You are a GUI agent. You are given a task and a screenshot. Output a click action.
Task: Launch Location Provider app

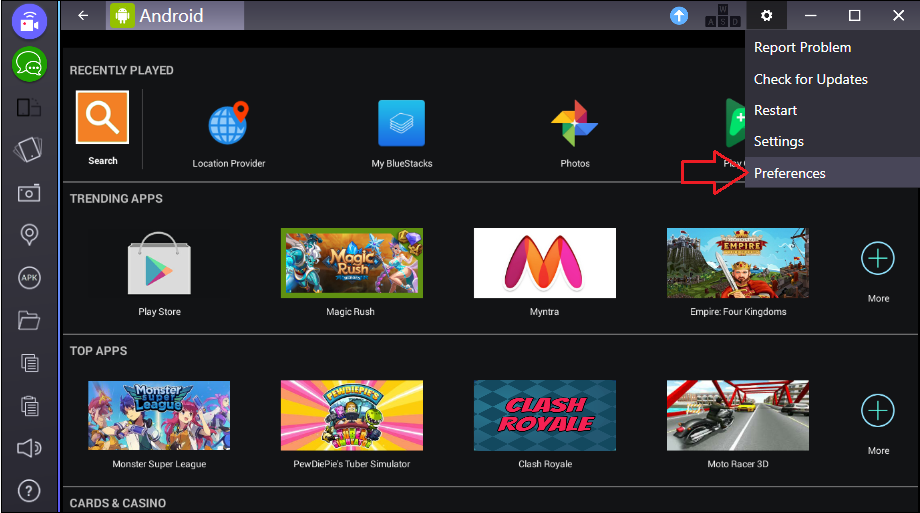coord(229,123)
